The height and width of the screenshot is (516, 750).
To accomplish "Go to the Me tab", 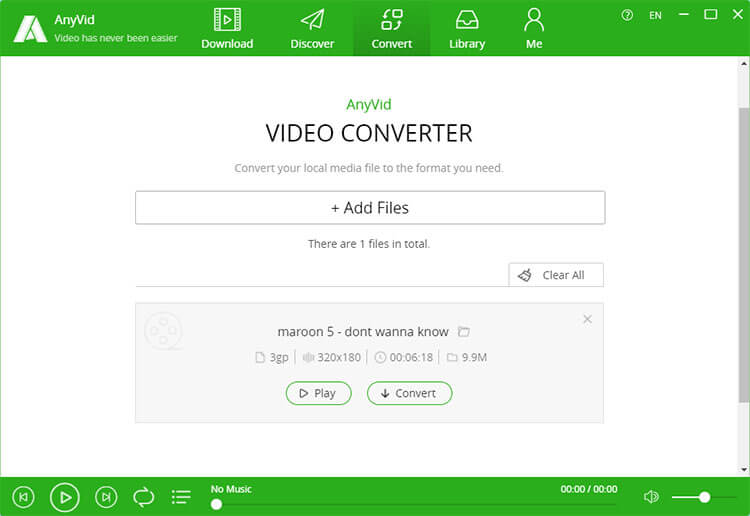I will [x=534, y=29].
